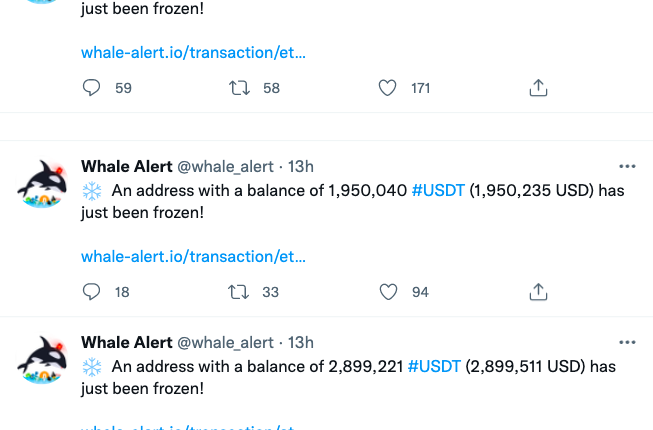Open 13h timestamp of 1,950,040 USDT tweet
This screenshot has width=653, height=430.
[301, 166]
